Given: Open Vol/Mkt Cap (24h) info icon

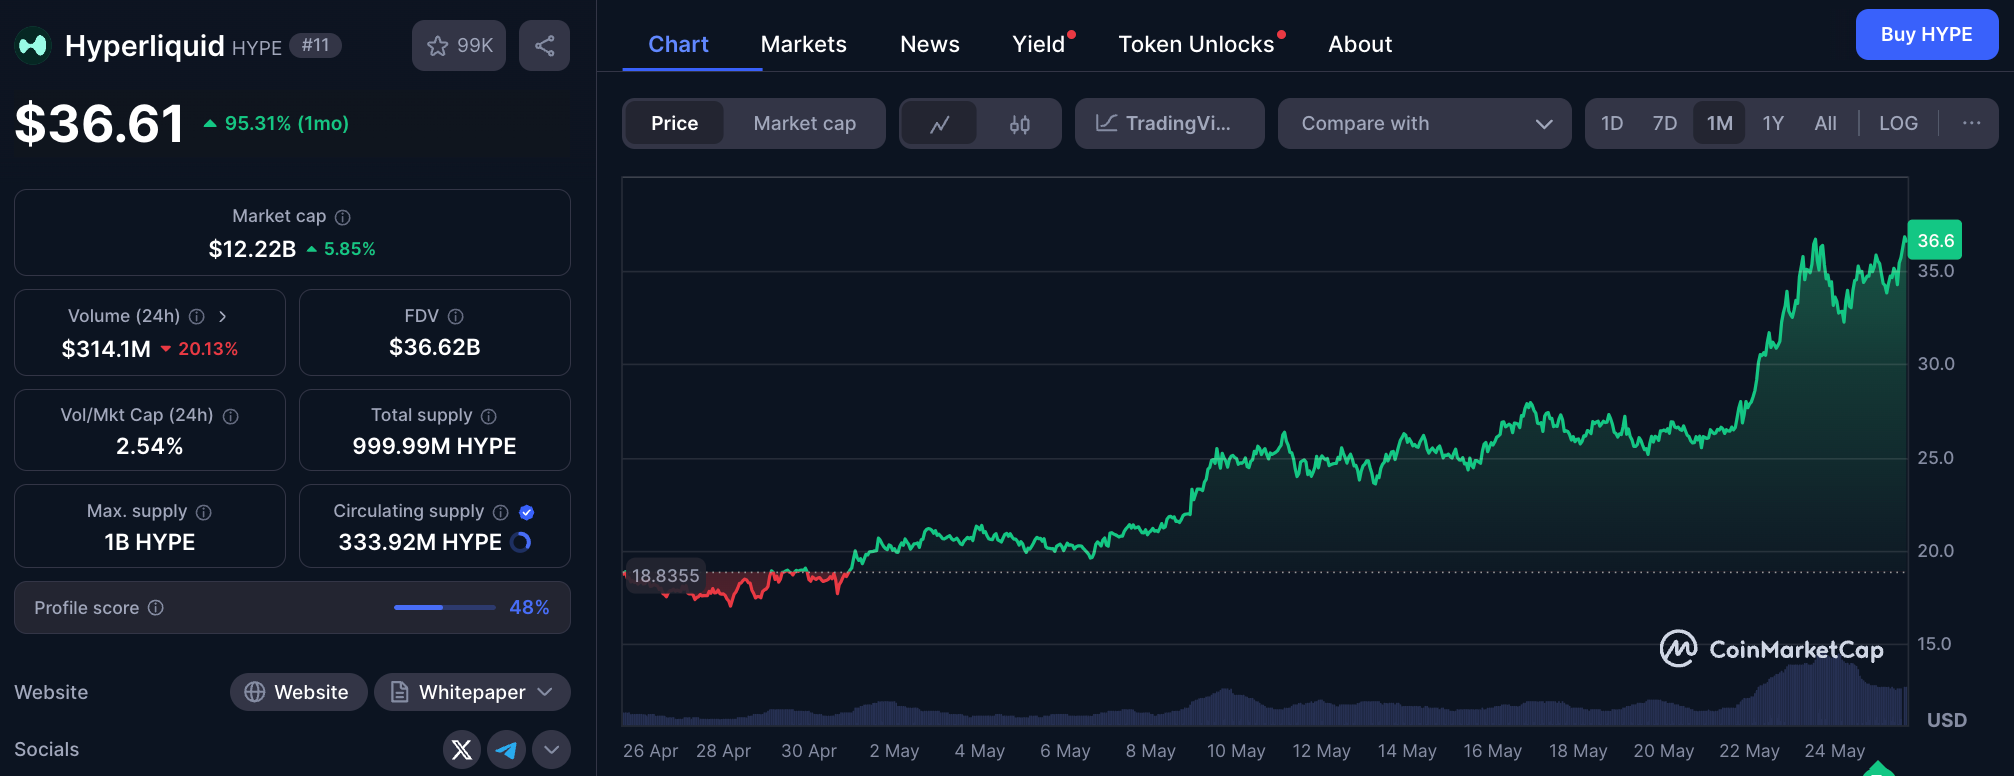Looking at the screenshot, I should coord(231,416).
